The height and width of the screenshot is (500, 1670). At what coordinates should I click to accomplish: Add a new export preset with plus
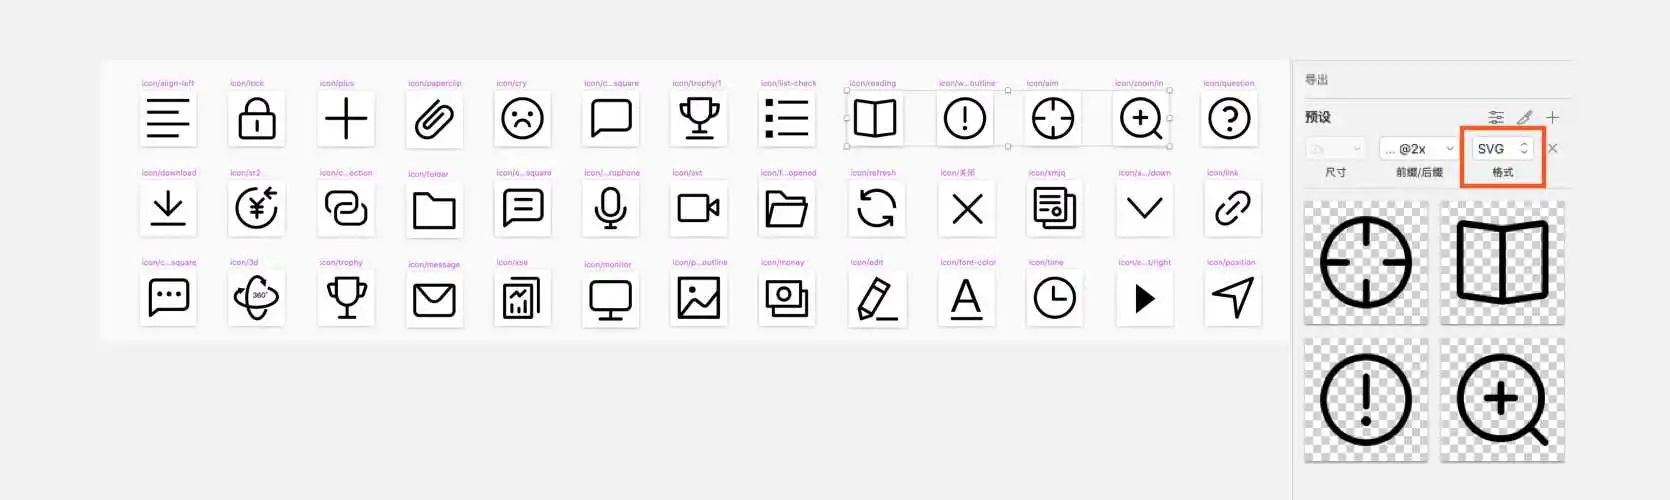tap(1552, 117)
